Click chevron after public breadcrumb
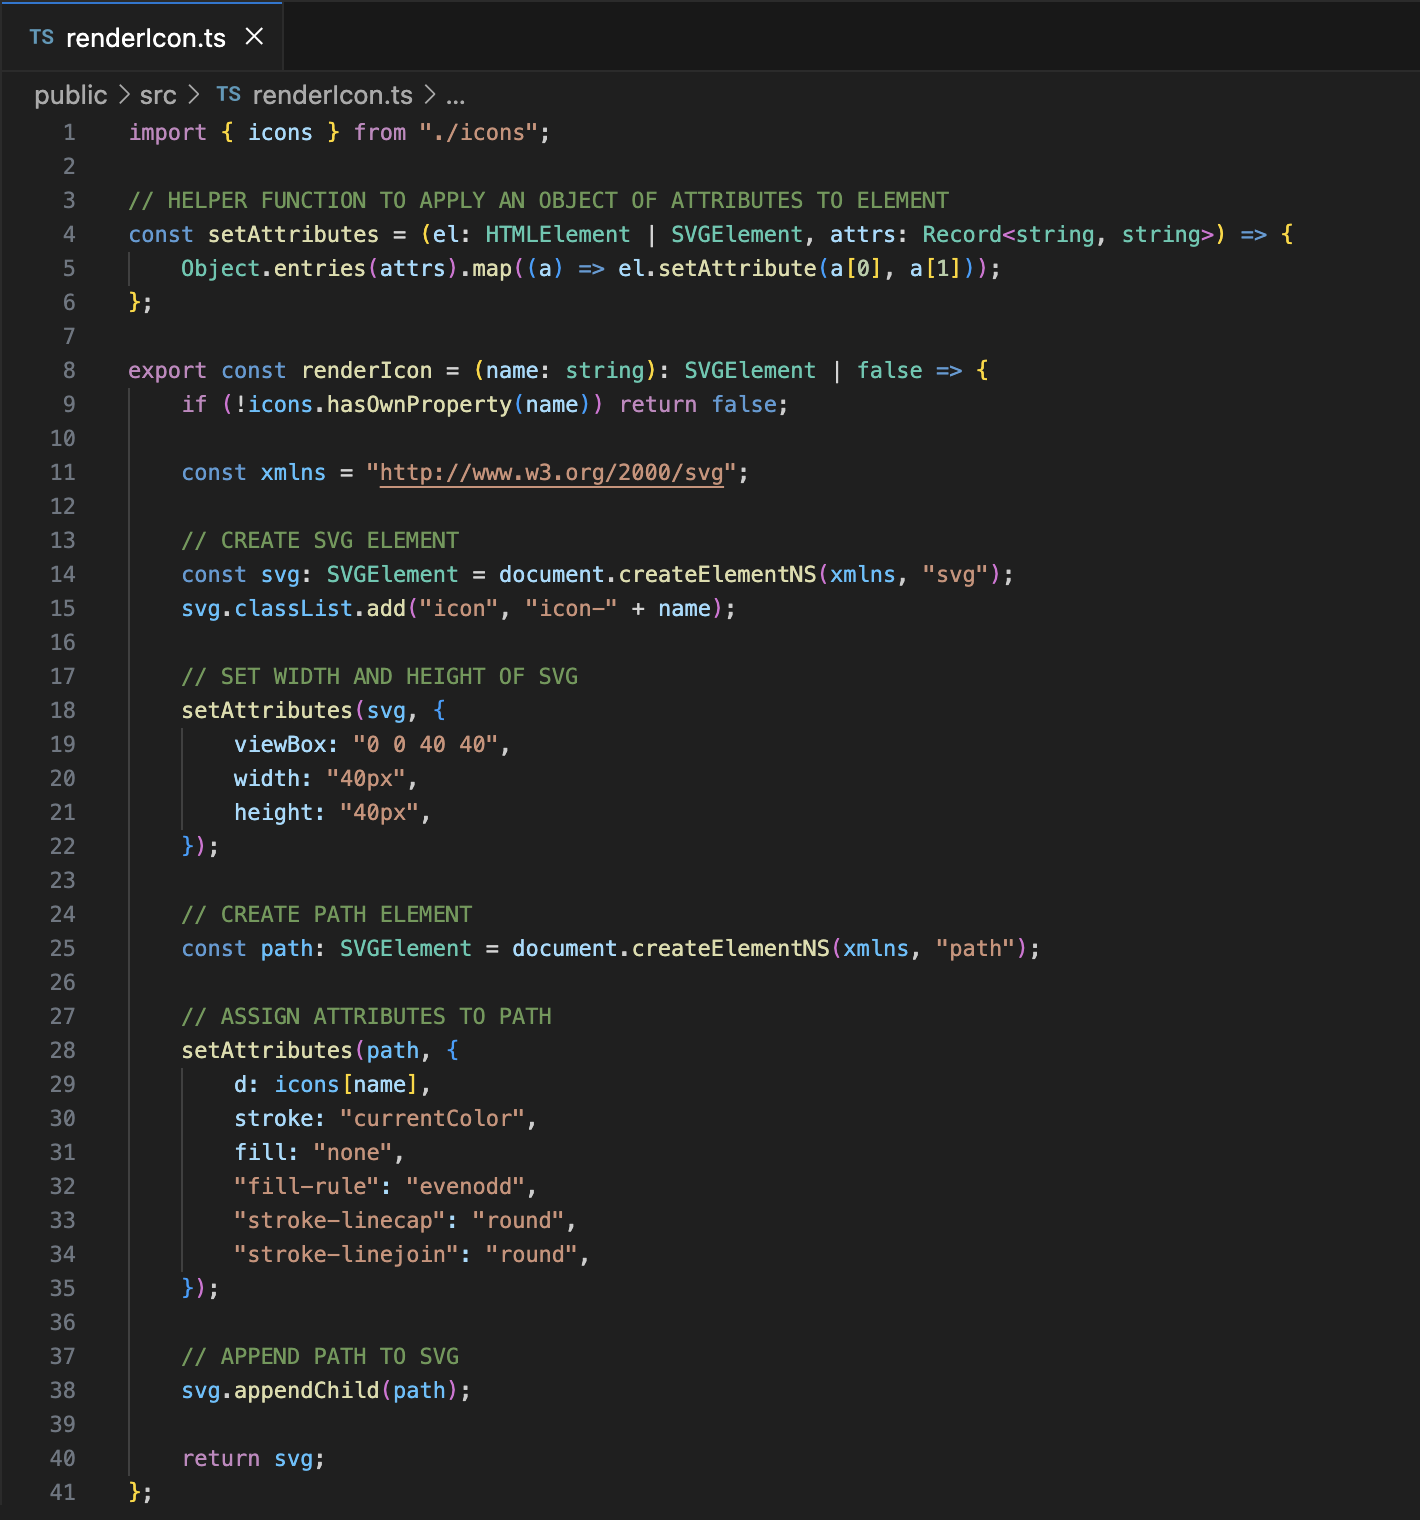Screen dimensions: 1420x1520 click(x=124, y=95)
